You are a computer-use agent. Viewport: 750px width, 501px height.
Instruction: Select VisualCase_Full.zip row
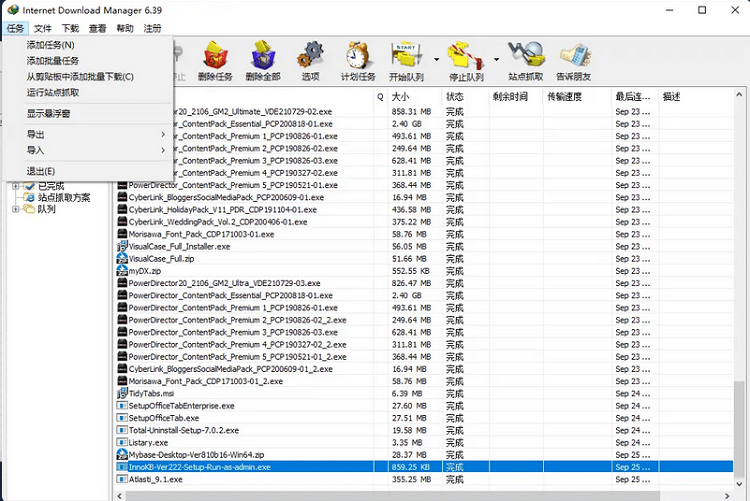(x=424, y=258)
